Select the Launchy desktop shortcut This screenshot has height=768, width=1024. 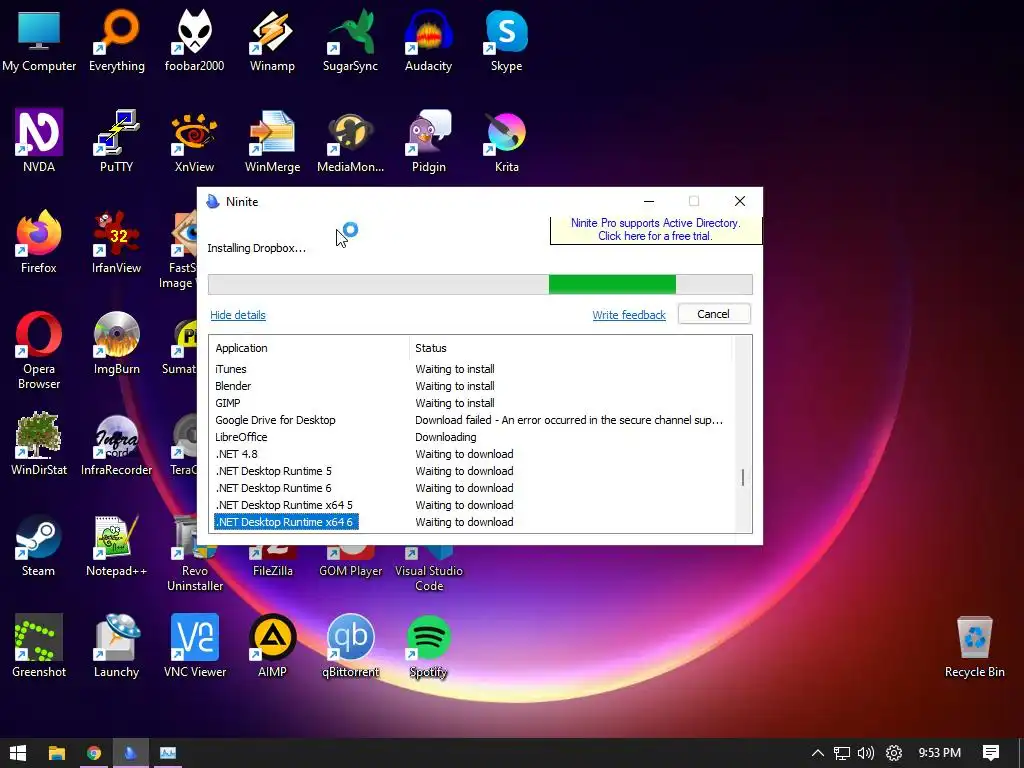pyautogui.click(x=116, y=647)
